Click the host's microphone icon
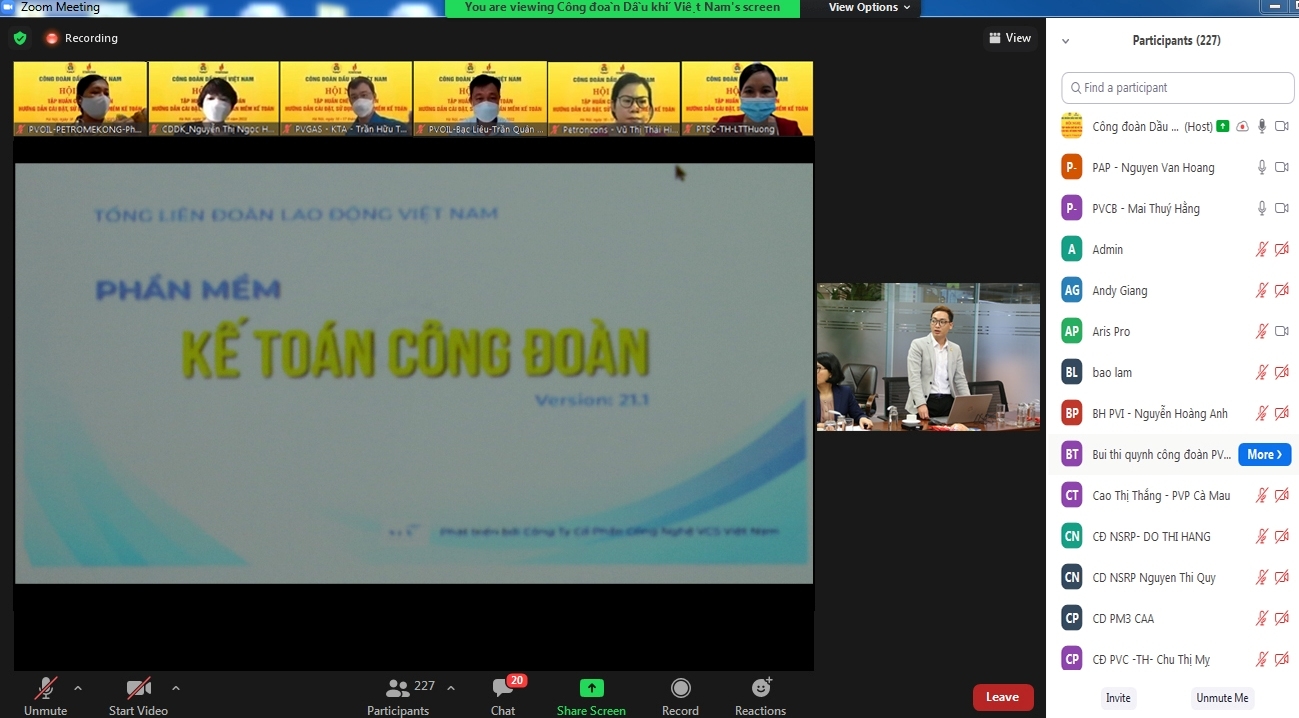Screen dimensions: 1299x718 tap(1262, 127)
